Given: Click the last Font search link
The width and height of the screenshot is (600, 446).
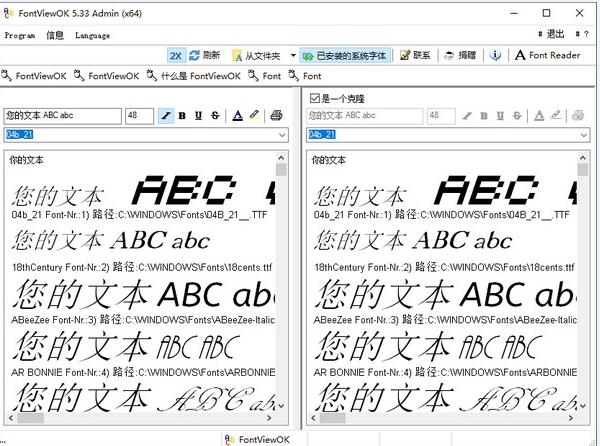Looking at the screenshot, I should [305, 76].
